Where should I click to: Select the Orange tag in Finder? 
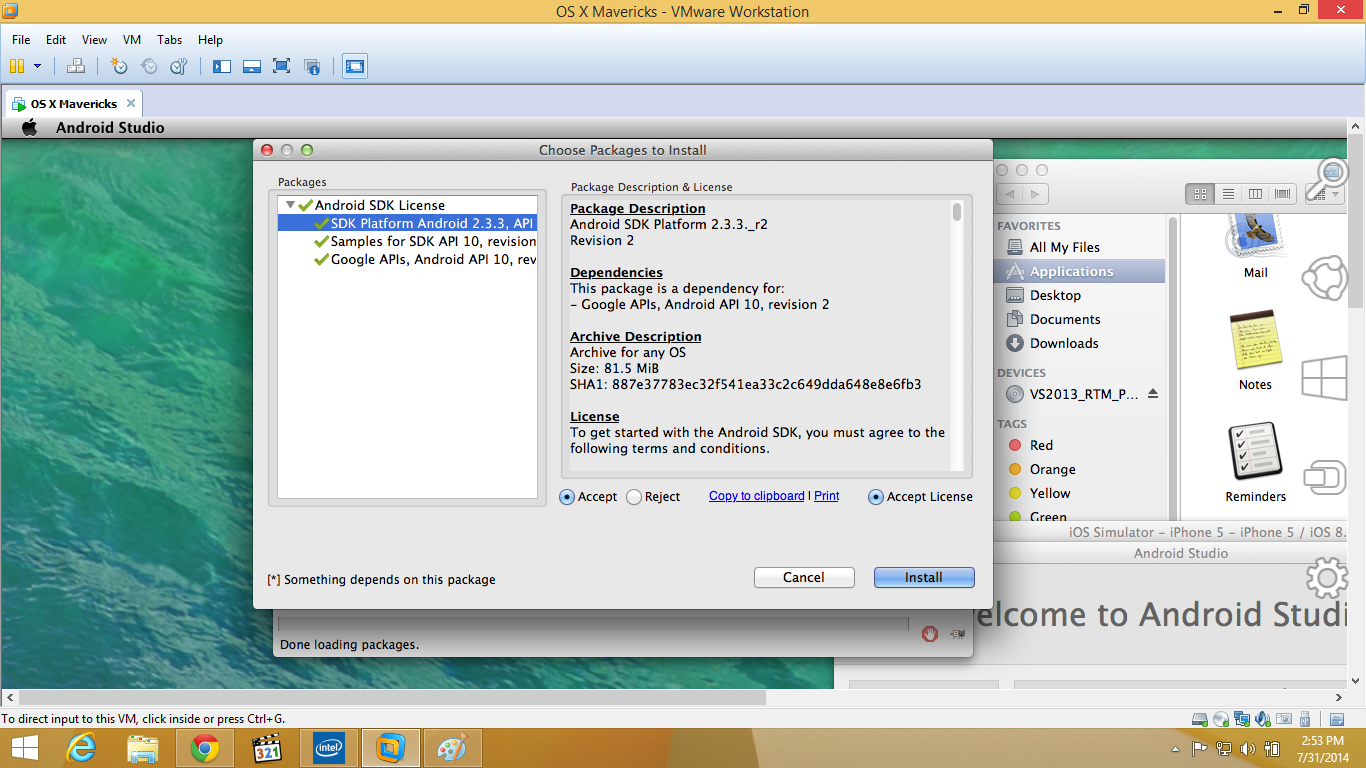pos(1052,469)
